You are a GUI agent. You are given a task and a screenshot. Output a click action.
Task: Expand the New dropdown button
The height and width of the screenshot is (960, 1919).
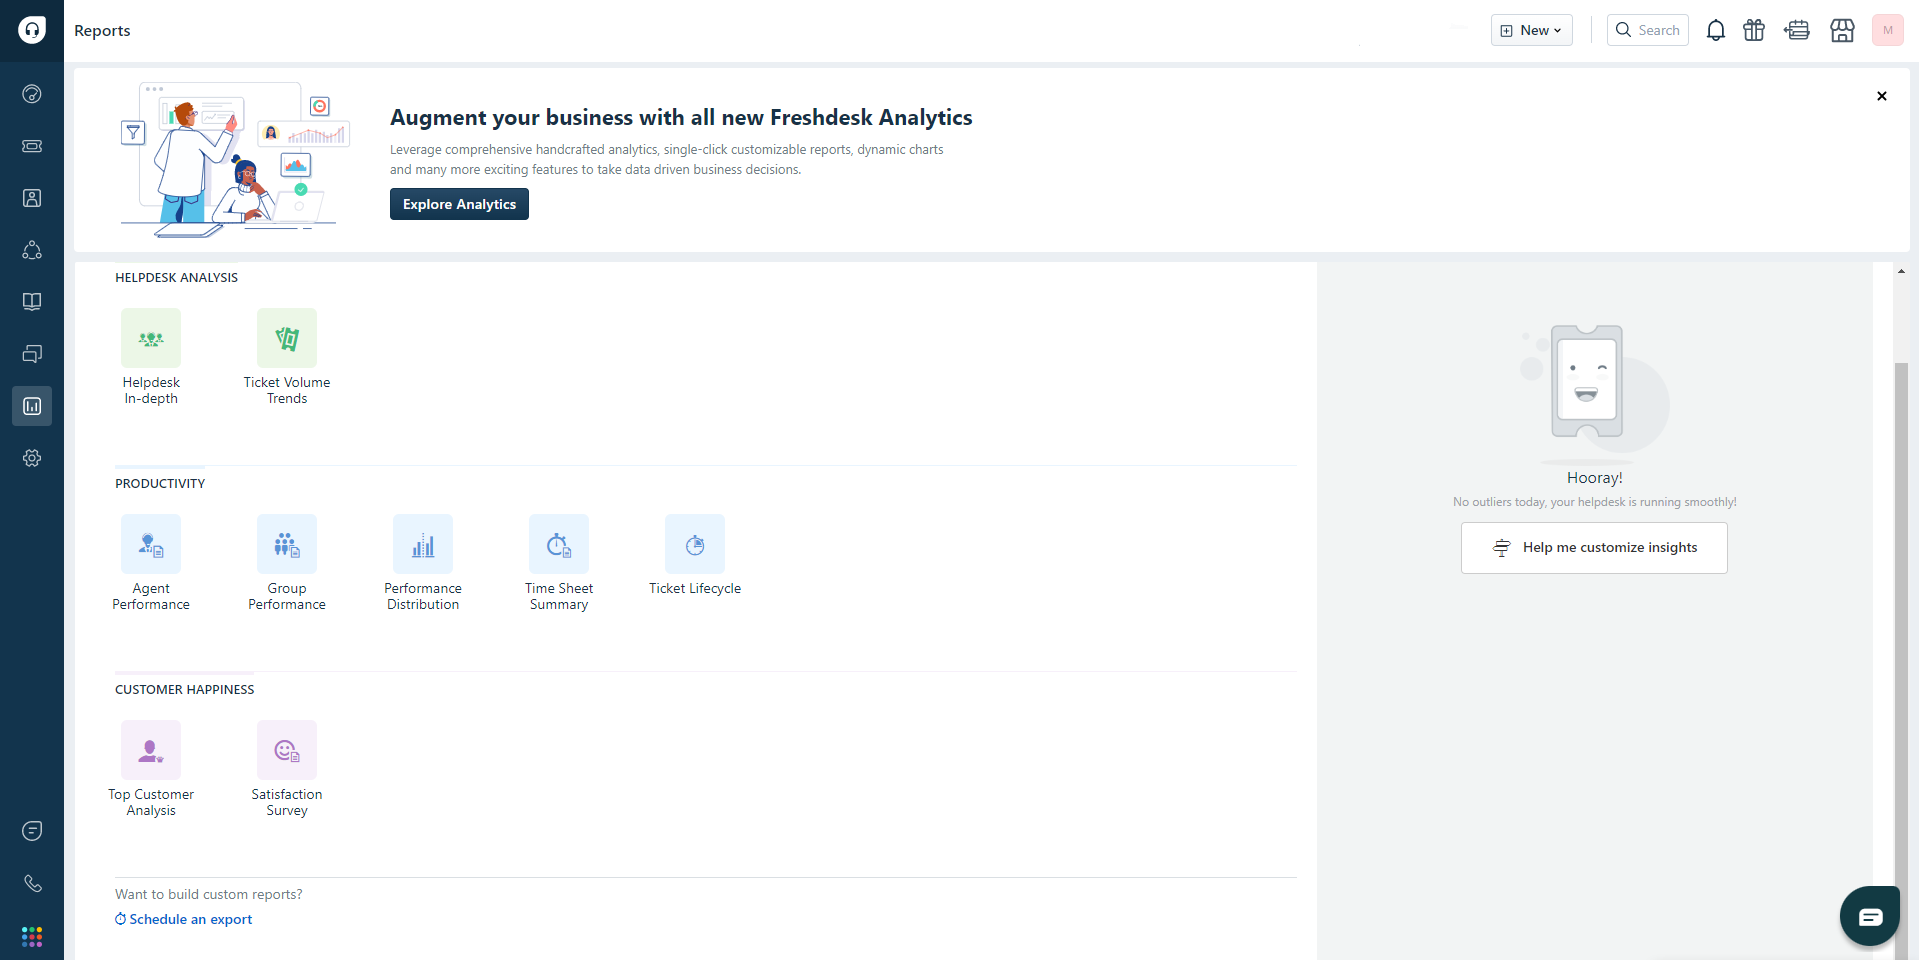[1531, 30]
